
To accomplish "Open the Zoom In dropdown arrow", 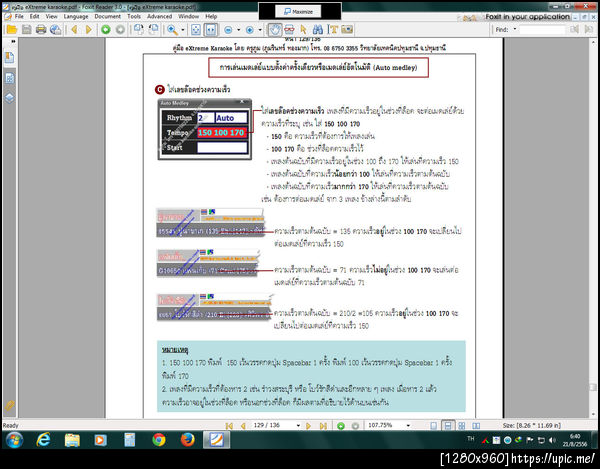I will pyautogui.click(x=260, y=30).
